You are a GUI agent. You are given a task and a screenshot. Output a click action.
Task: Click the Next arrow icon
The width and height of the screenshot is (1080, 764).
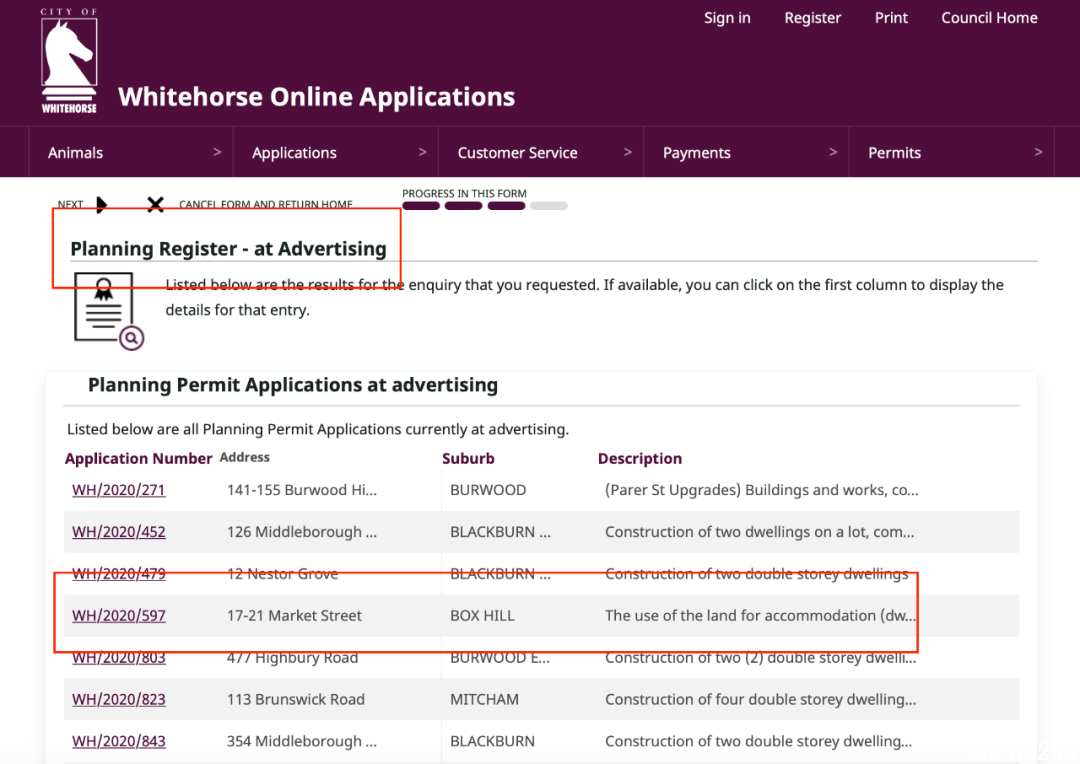102,205
